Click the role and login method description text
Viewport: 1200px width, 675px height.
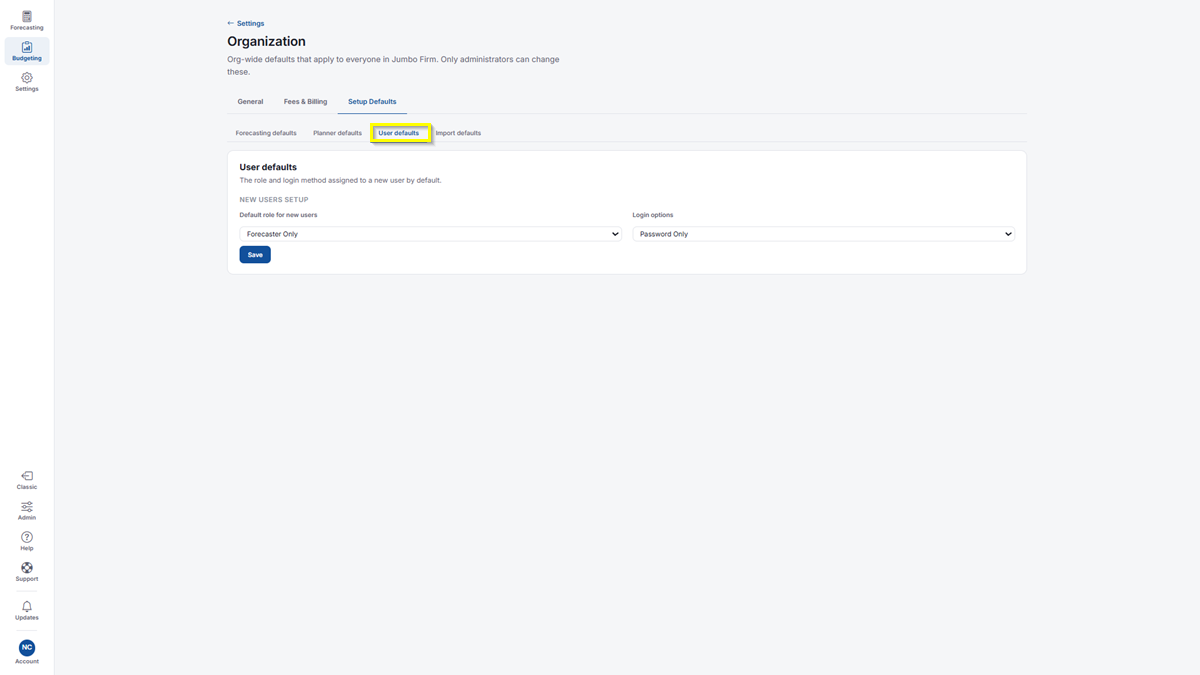[341, 181]
